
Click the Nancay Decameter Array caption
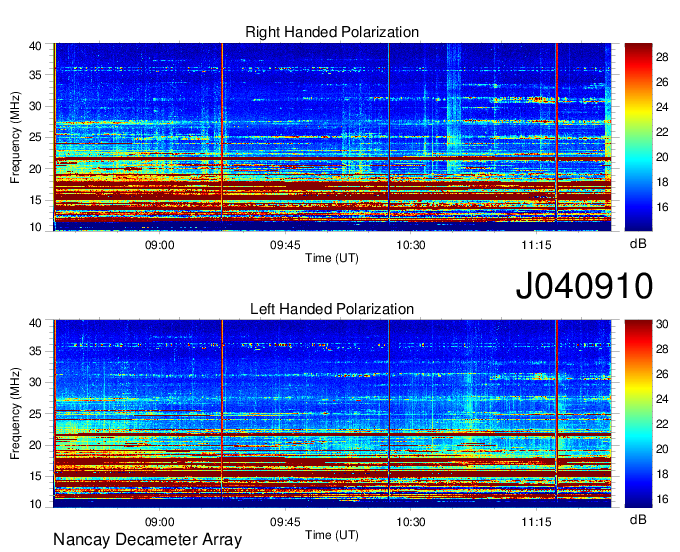point(147,540)
